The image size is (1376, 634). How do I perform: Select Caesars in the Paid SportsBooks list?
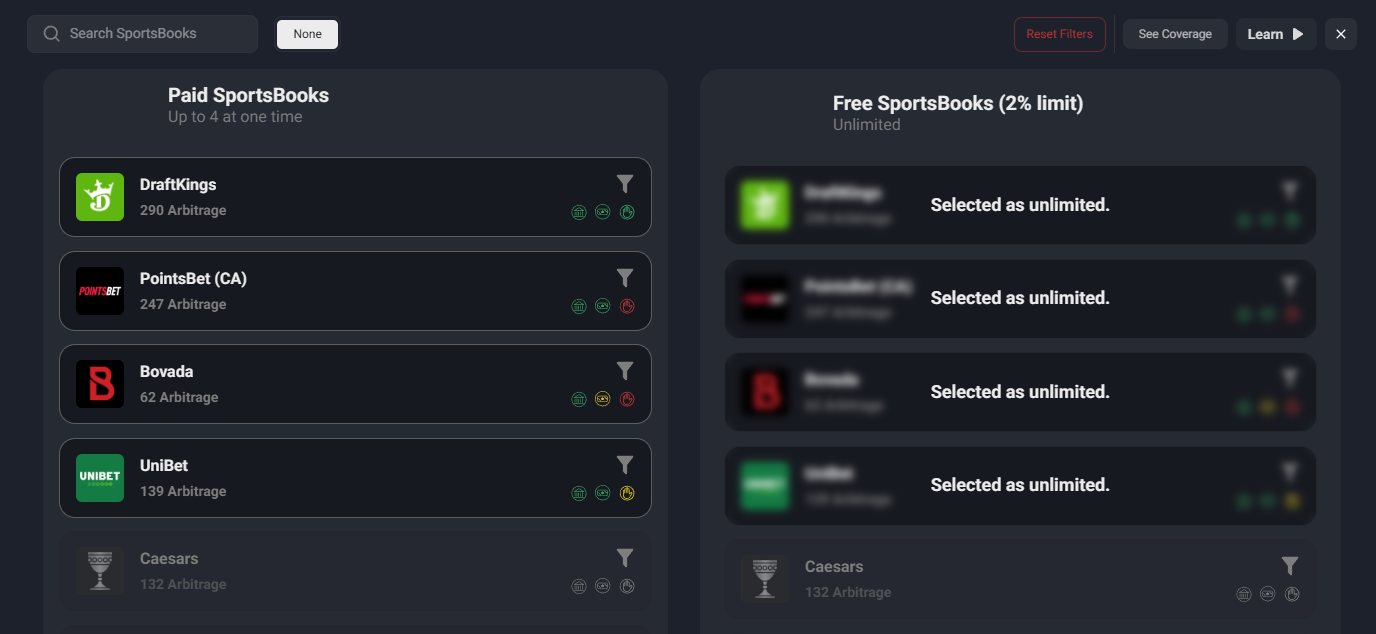(x=350, y=571)
